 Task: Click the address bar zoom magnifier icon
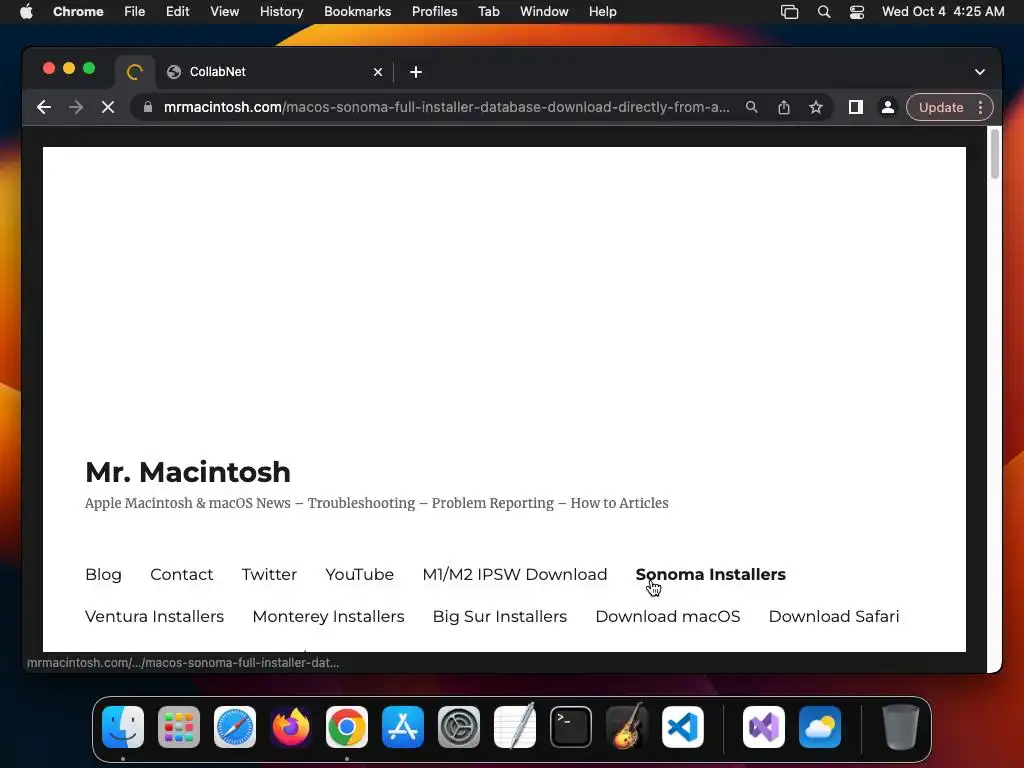752,107
